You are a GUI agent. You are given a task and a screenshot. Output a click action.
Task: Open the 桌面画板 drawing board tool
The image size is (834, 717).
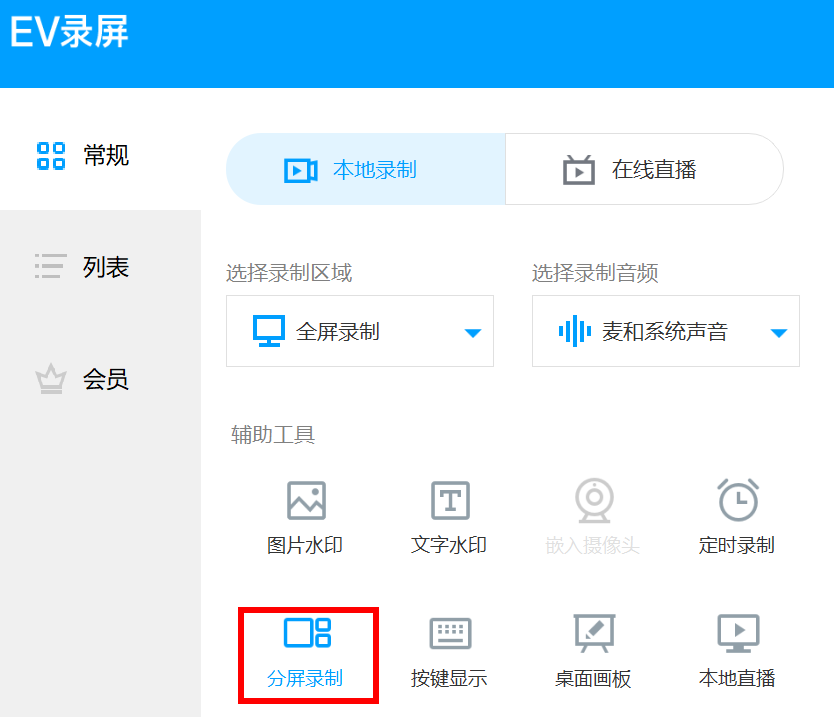pyautogui.click(x=593, y=653)
